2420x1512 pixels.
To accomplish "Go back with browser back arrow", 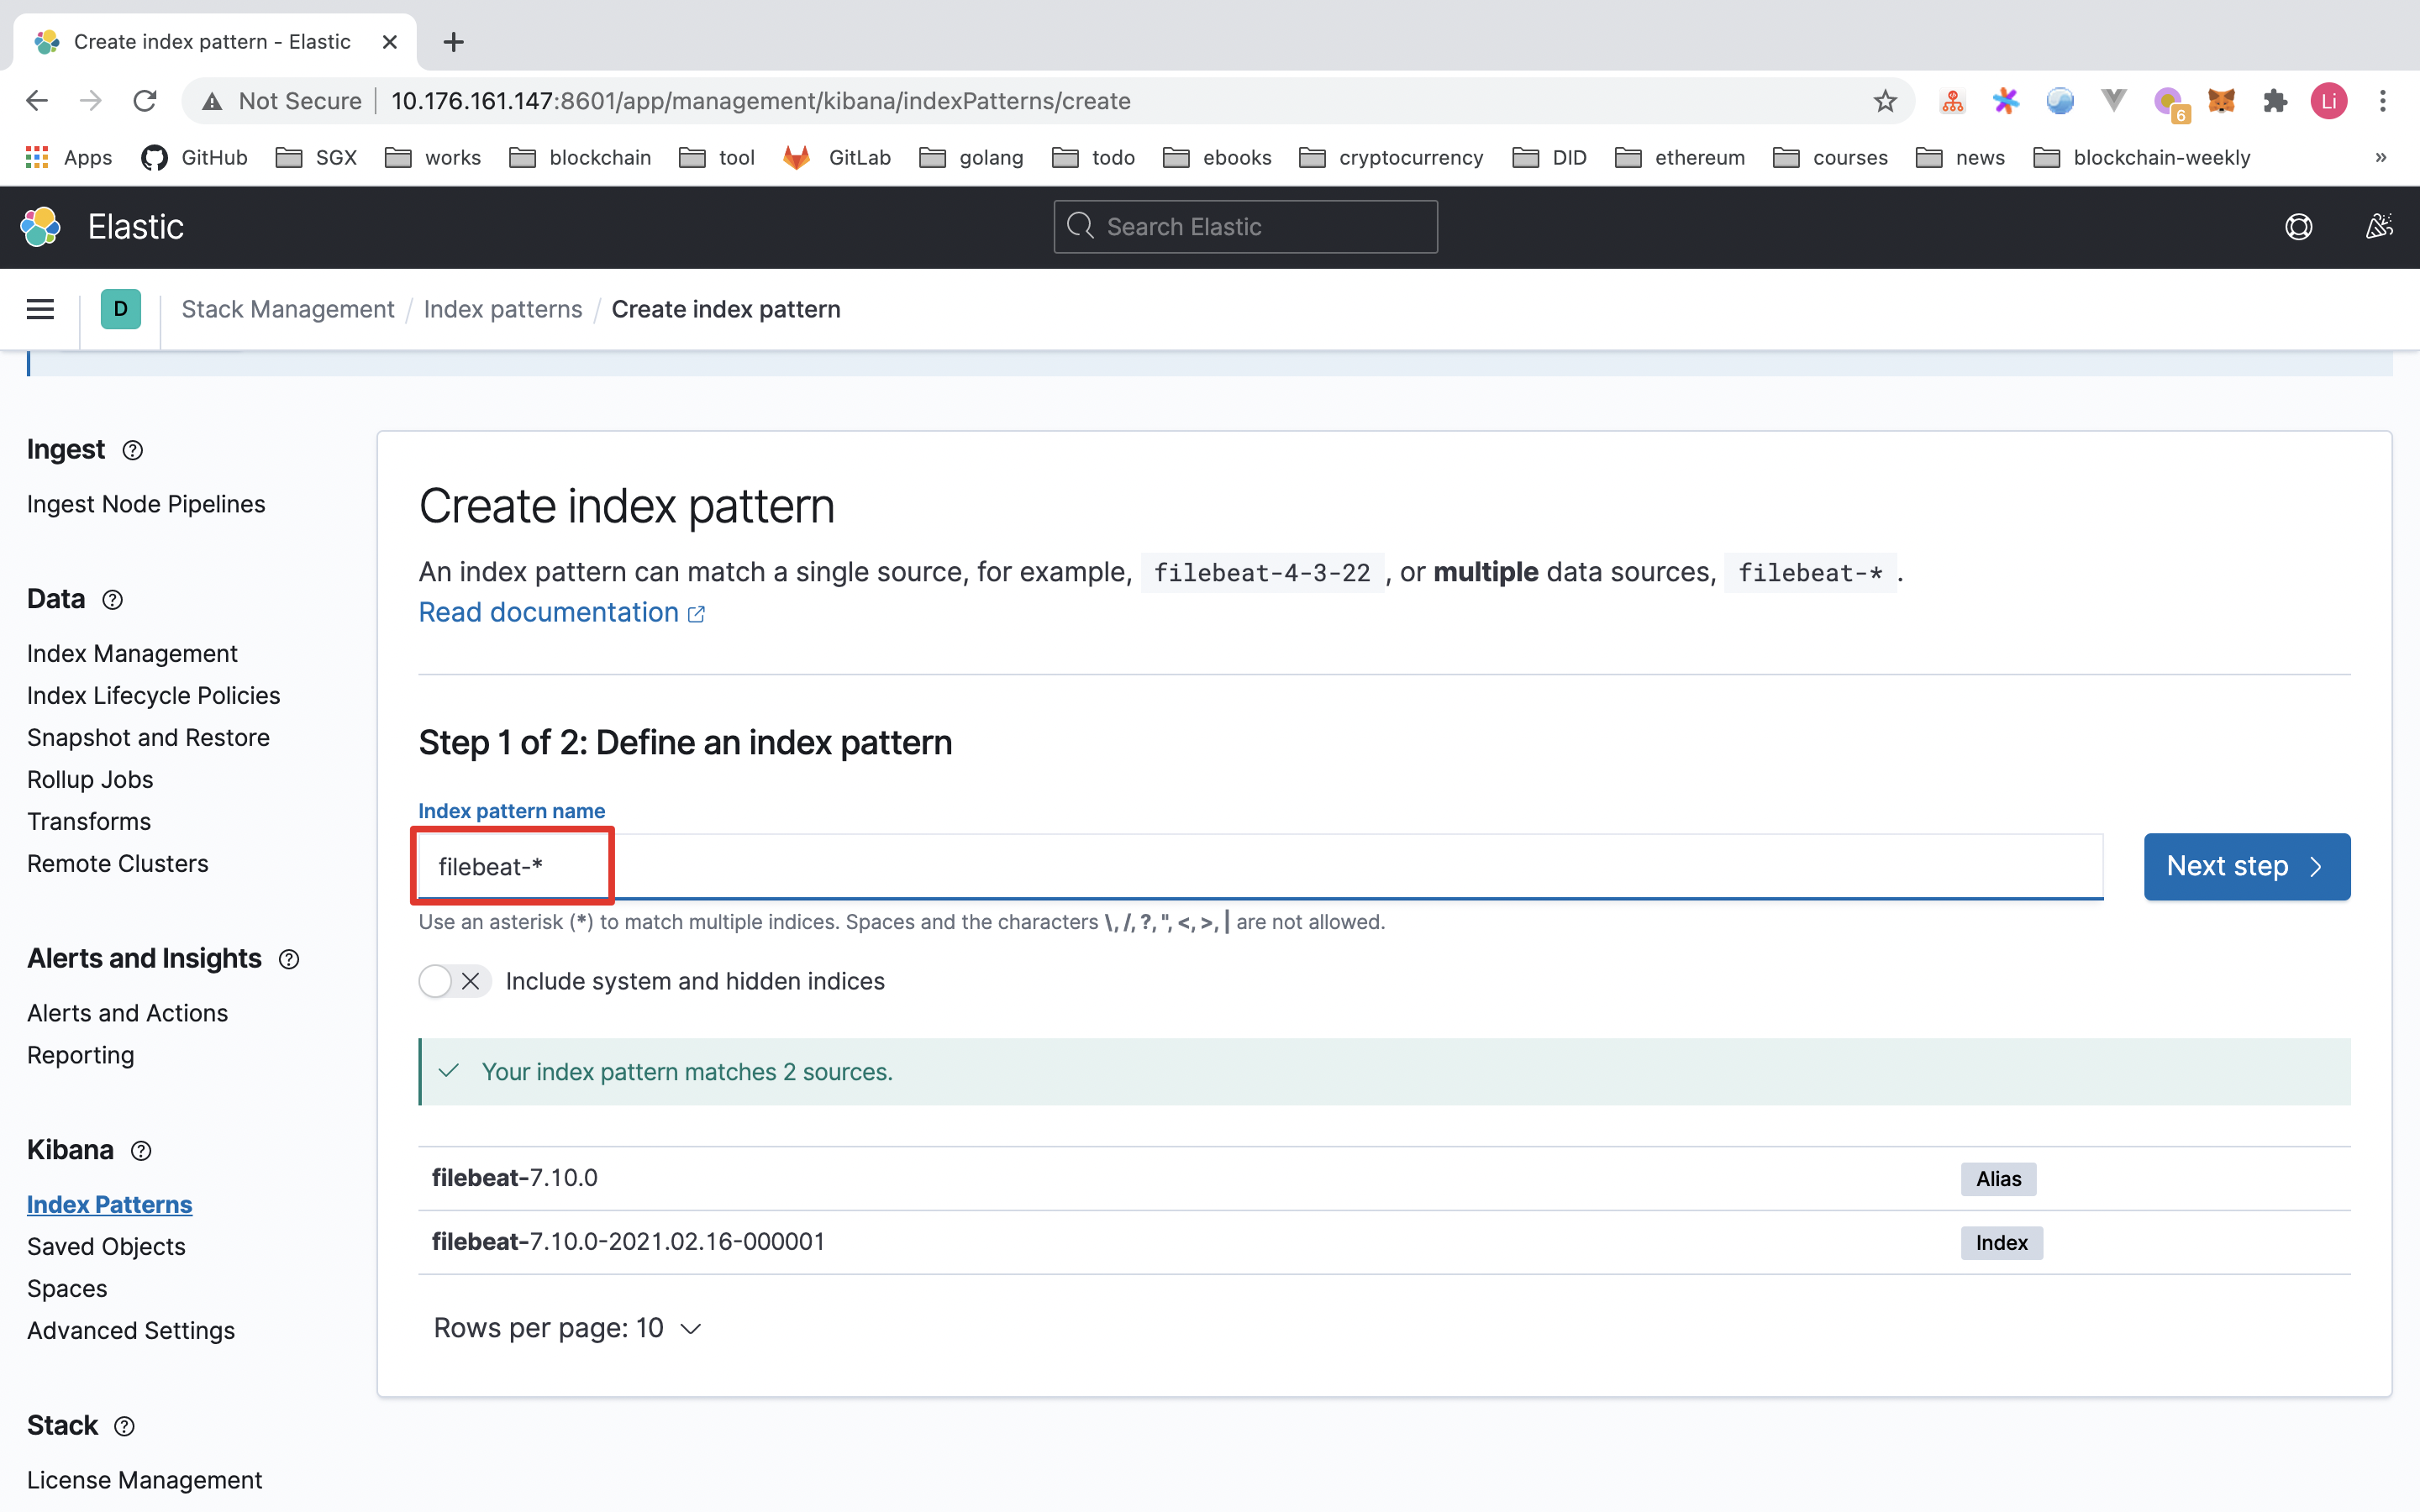I will click(x=37, y=101).
